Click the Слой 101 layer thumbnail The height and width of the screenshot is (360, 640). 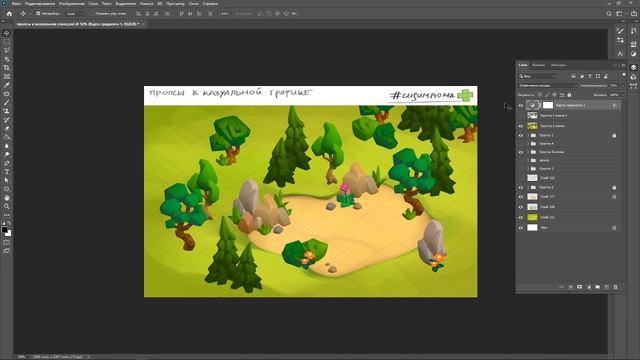(x=532, y=218)
